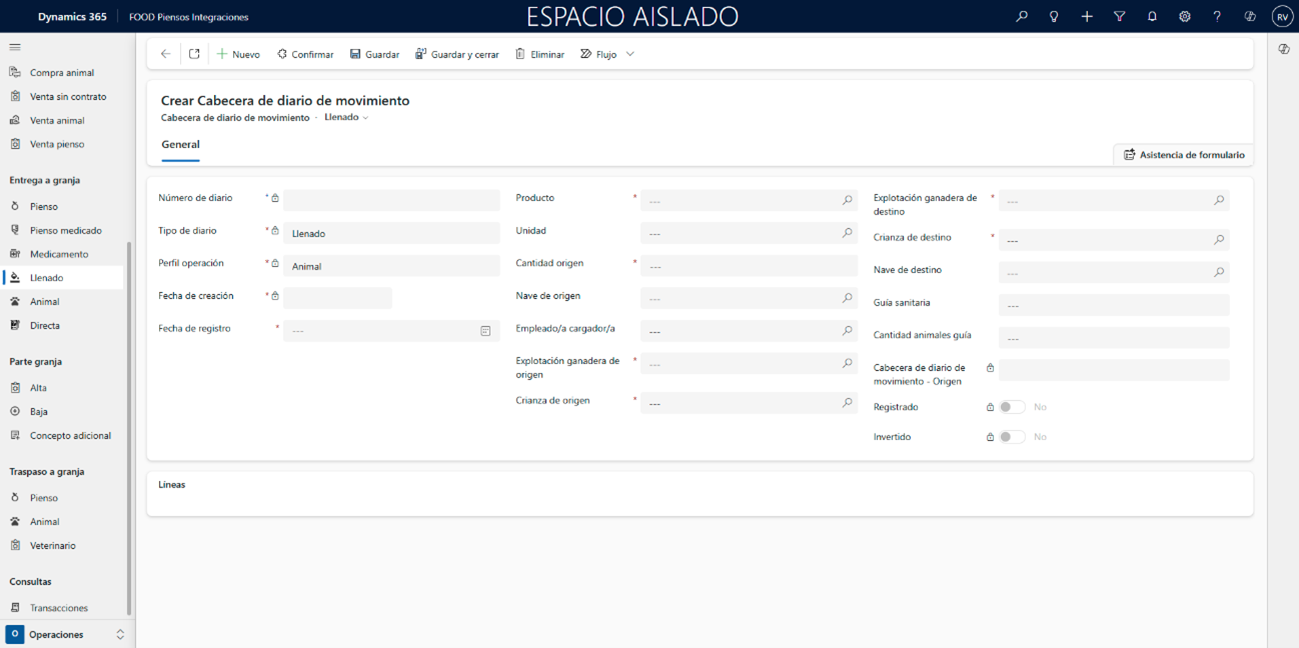Viewport: 1299px width, 648px height.
Task: Click Asistencia de formulario button
Action: 1184,155
